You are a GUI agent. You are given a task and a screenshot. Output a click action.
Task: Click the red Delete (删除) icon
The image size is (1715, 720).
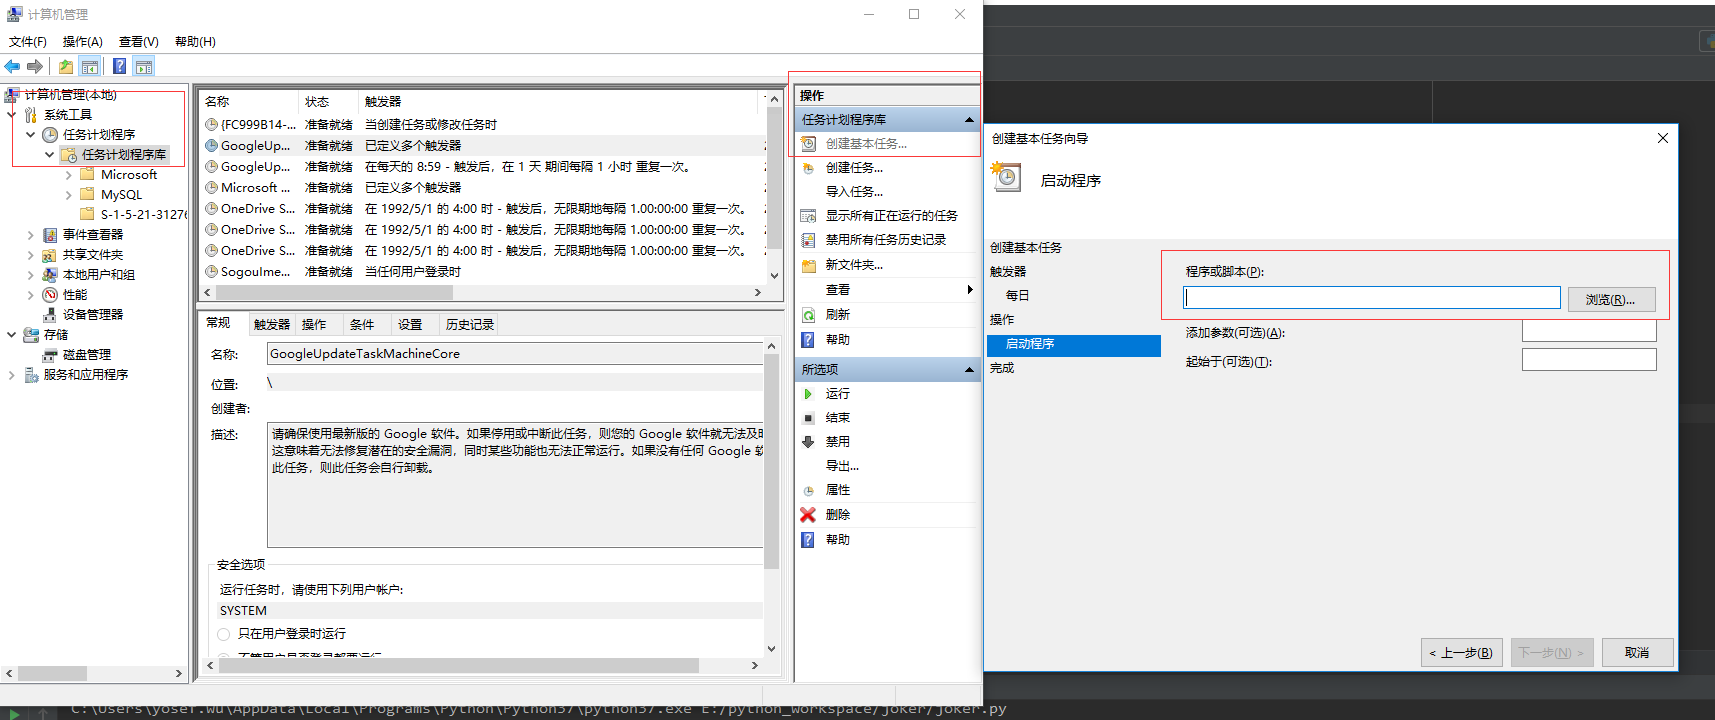pyautogui.click(x=808, y=515)
